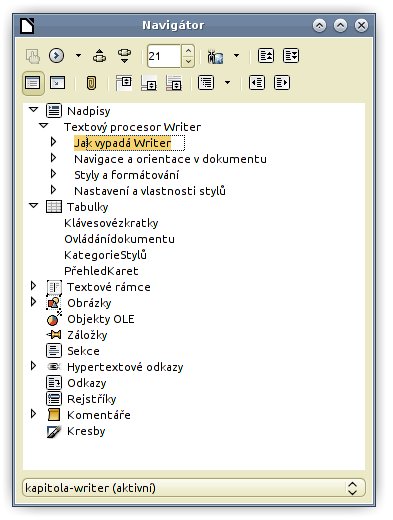Open the kapitola-writer (aktivní) document dropdown
Viewport: 393px width, 520px height.
pyautogui.click(x=194, y=488)
